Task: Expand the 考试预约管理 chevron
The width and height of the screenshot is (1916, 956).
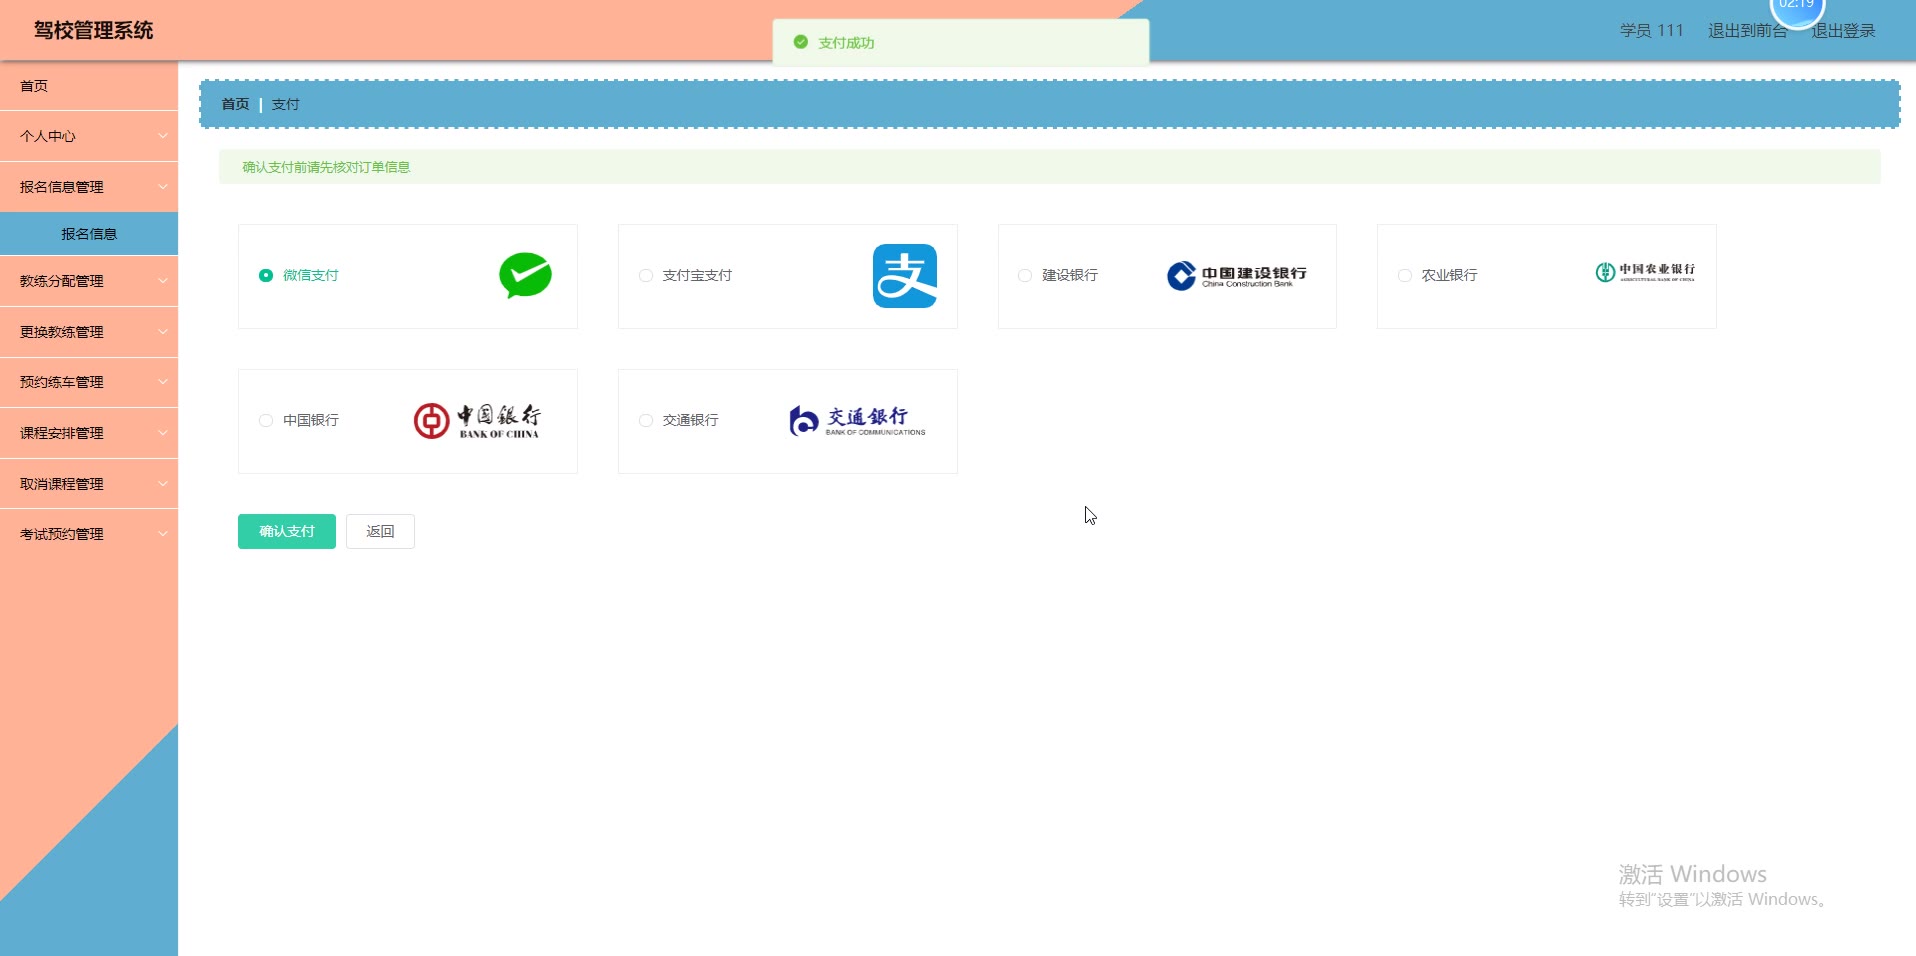Action: click(x=163, y=534)
